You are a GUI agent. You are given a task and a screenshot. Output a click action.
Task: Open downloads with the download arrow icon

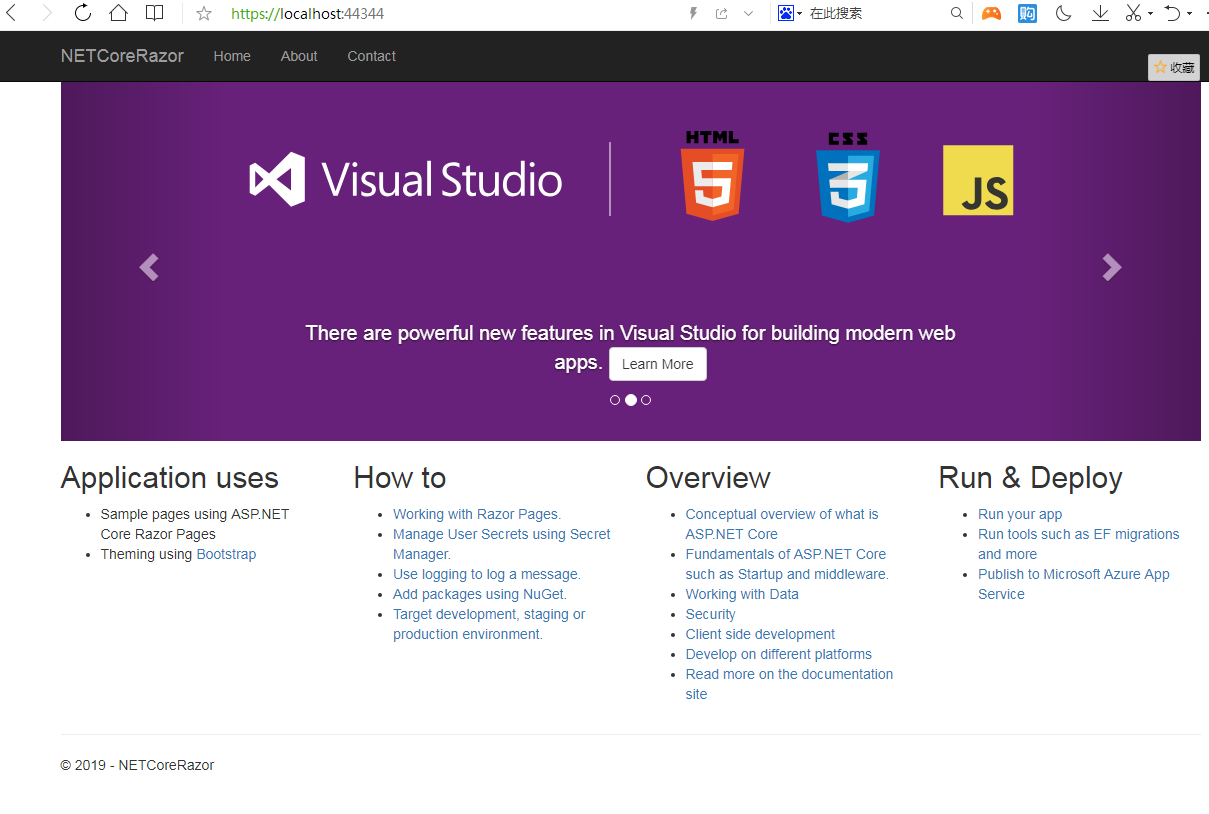1100,13
